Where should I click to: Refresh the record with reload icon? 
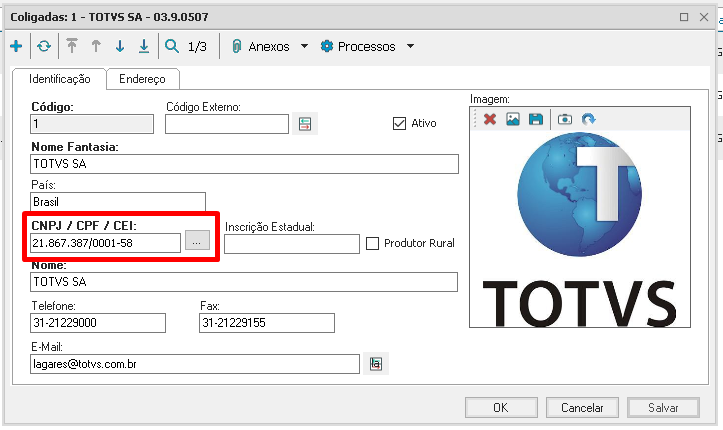pyautogui.click(x=44, y=46)
